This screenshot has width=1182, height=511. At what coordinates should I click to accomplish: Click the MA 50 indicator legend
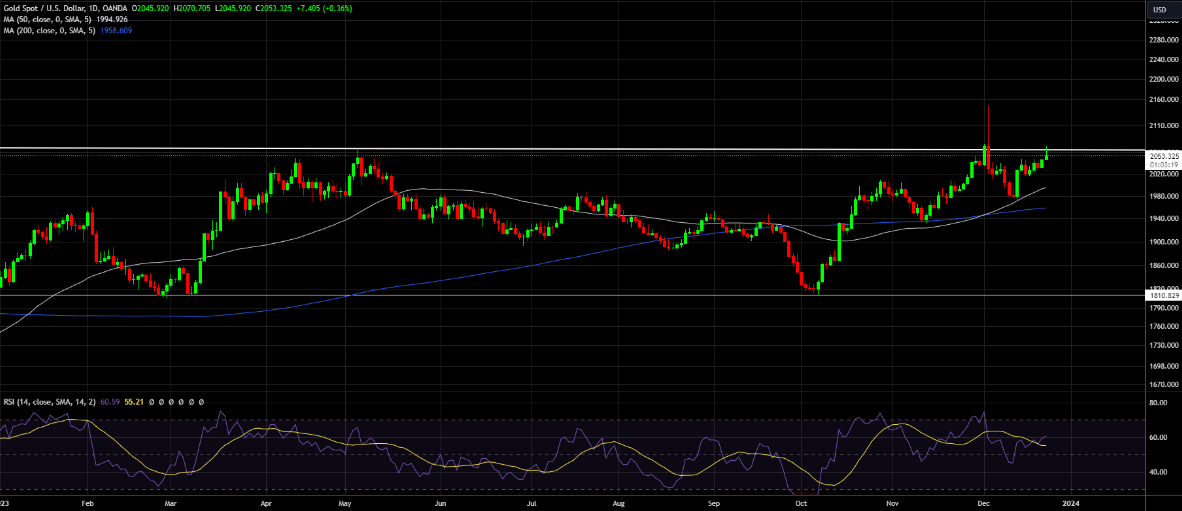(47, 19)
